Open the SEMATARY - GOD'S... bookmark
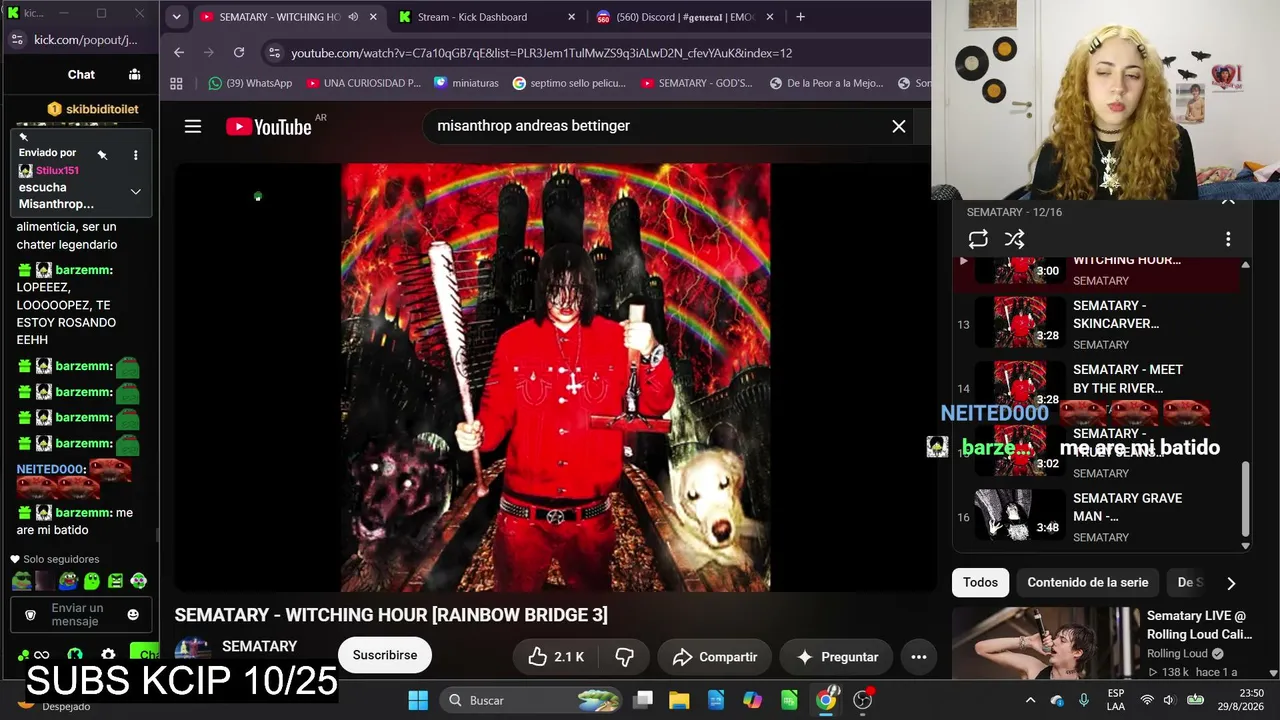Screen dimensions: 1280x720 click(x=696, y=83)
